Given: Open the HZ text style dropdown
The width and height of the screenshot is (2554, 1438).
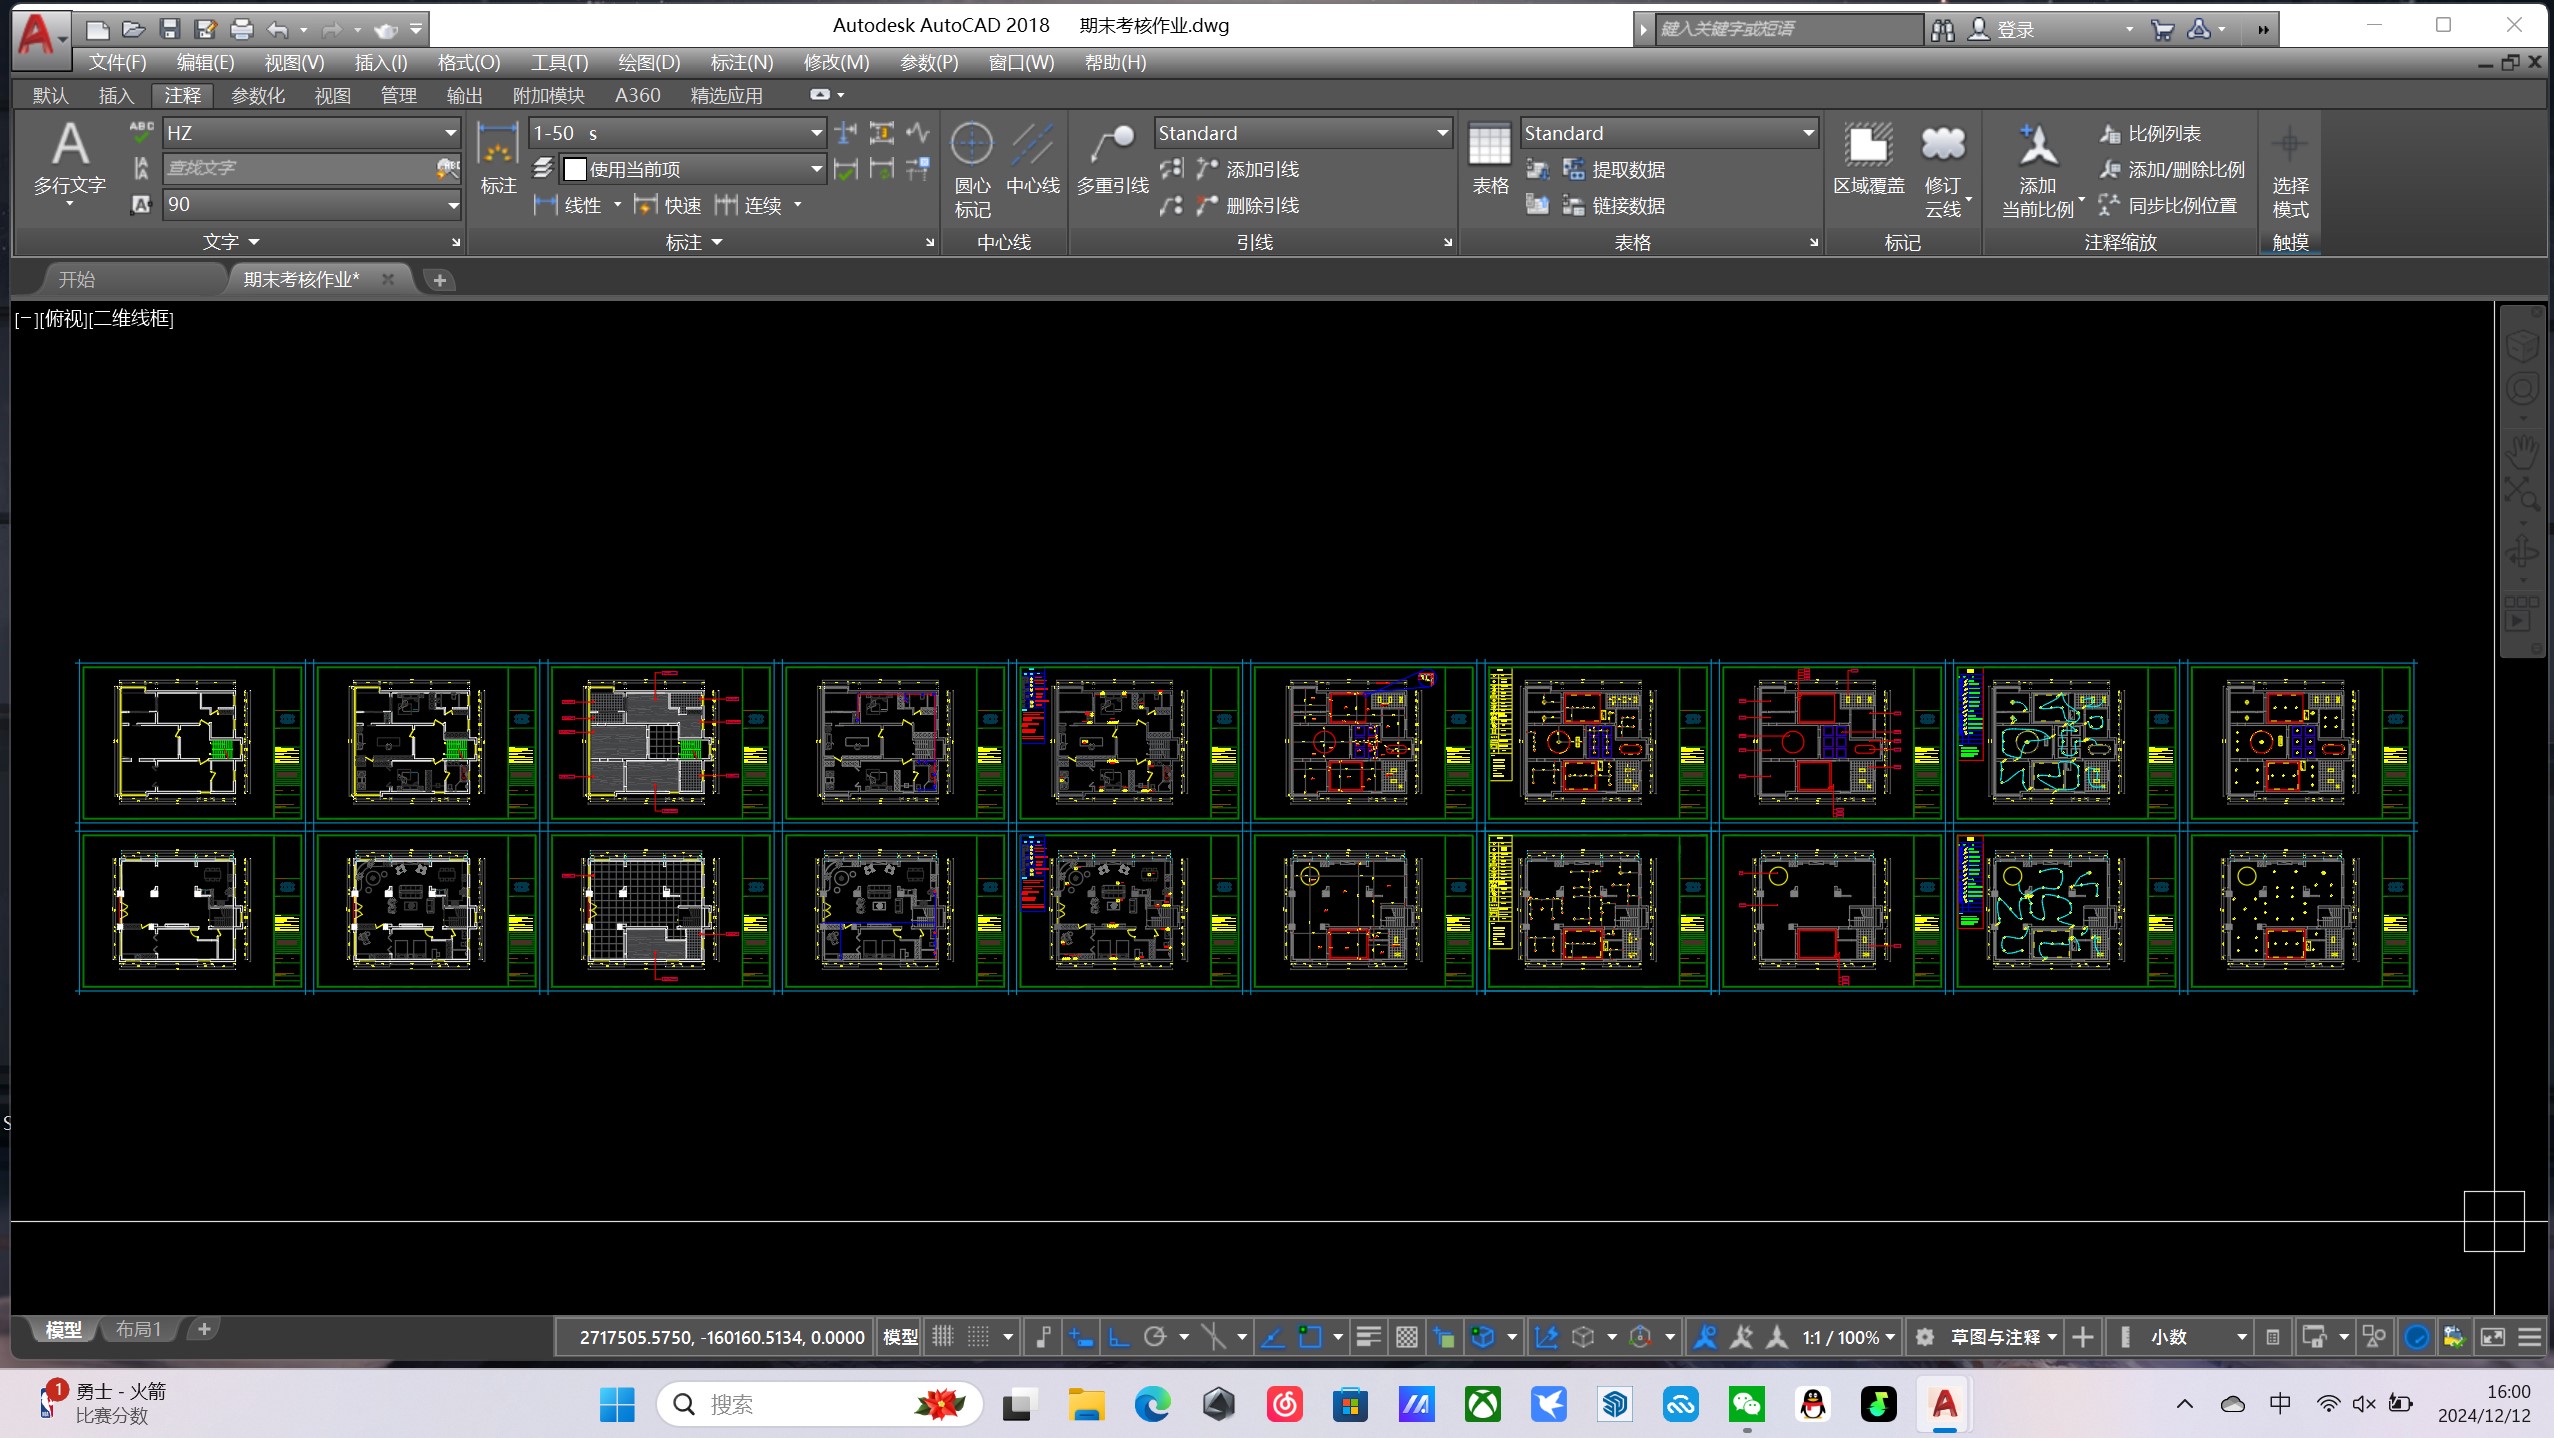Looking at the screenshot, I should coord(451,133).
